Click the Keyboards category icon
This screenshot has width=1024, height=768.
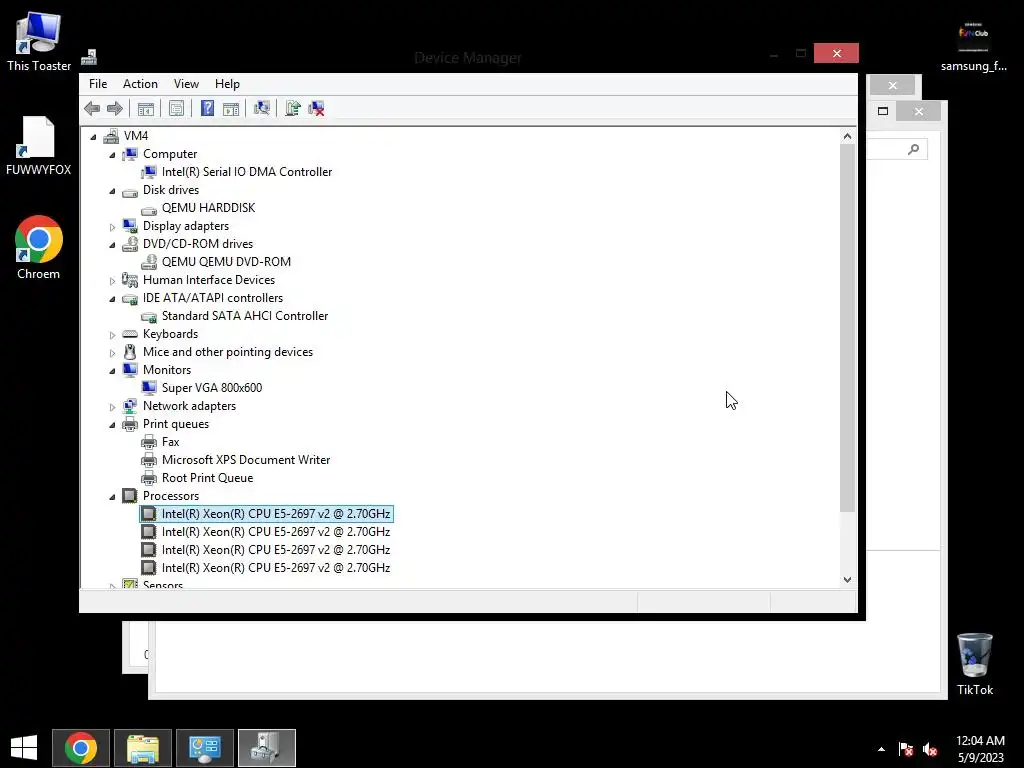[130, 334]
